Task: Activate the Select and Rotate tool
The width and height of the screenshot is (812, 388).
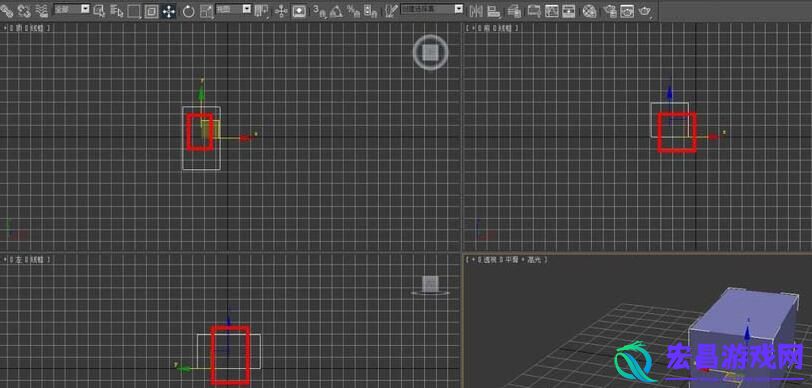Action: 188,11
